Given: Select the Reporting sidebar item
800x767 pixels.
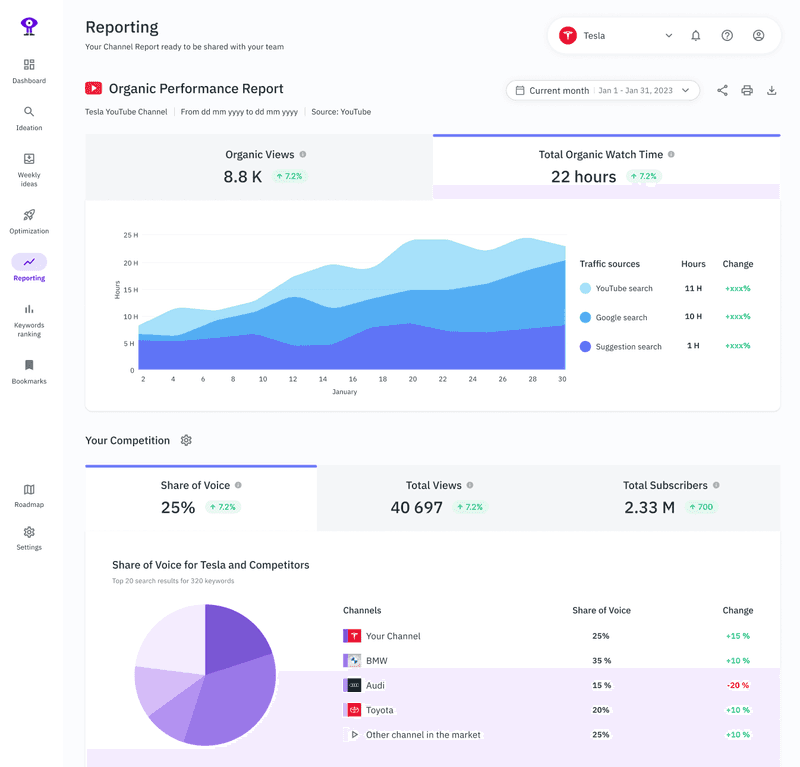Looking at the screenshot, I should point(29,267).
